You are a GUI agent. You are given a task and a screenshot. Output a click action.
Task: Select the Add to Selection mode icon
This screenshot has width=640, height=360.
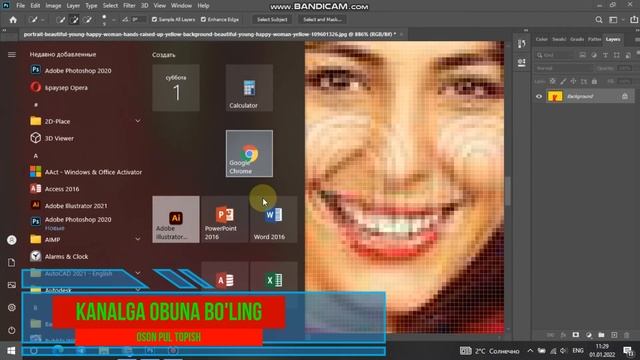coord(74,20)
